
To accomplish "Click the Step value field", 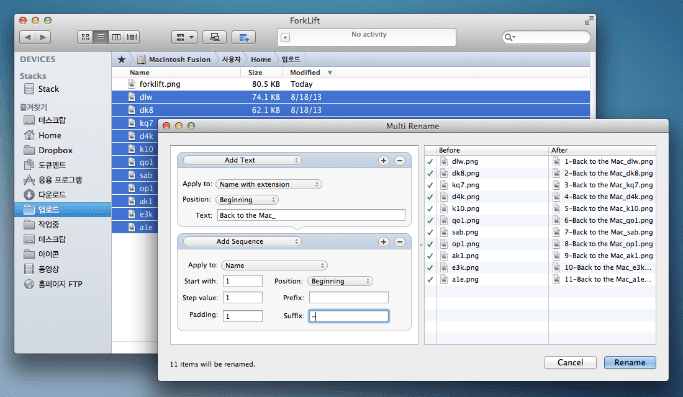I will [x=243, y=298].
